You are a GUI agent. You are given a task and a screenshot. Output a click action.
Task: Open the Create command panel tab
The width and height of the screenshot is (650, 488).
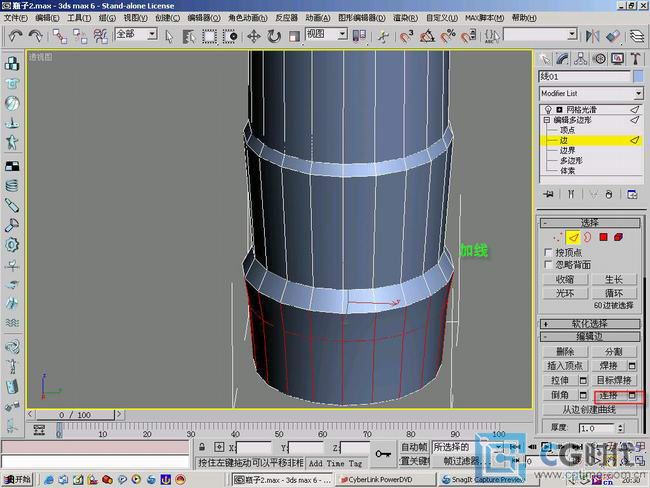[x=545, y=59]
